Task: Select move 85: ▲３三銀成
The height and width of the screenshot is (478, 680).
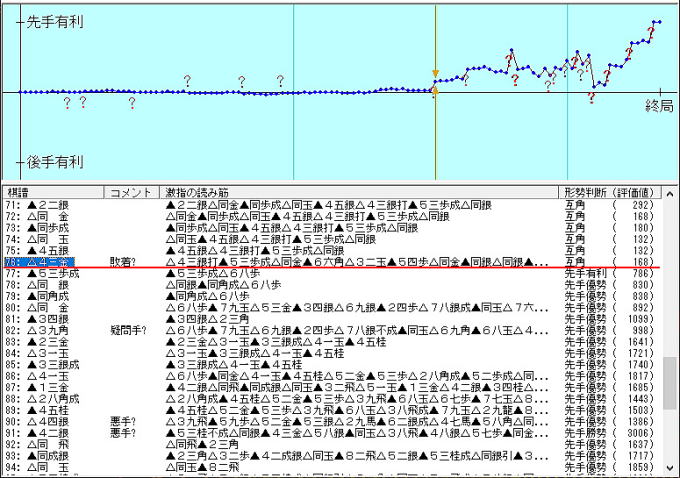Action: pos(42,365)
